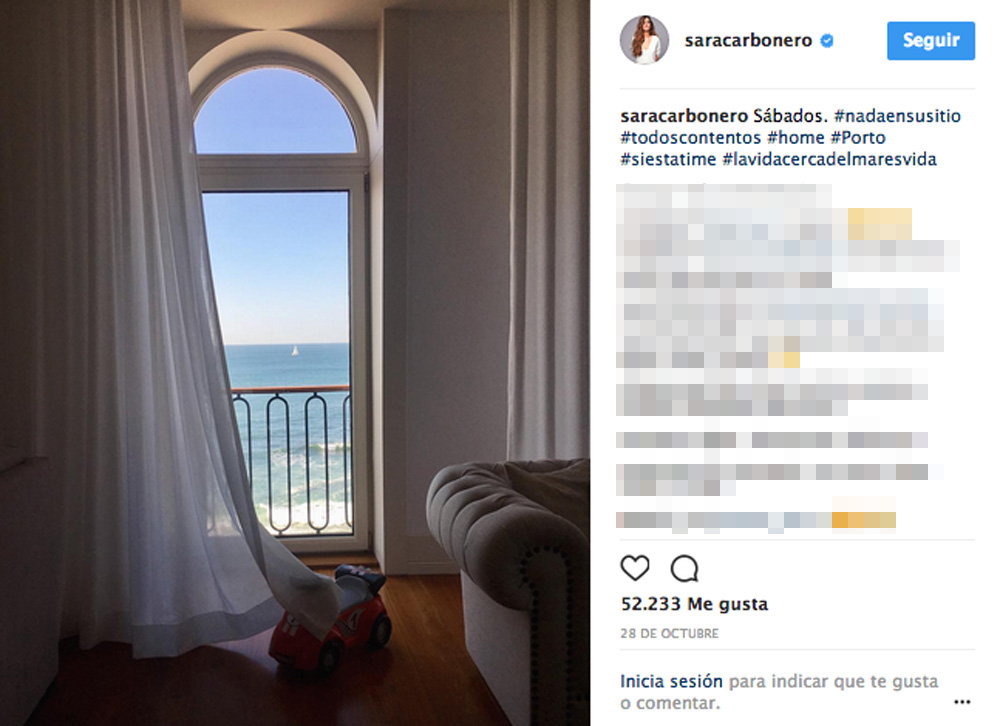
Task: Click the window photo of the sea
Action: pyautogui.click(x=295, y=363)
